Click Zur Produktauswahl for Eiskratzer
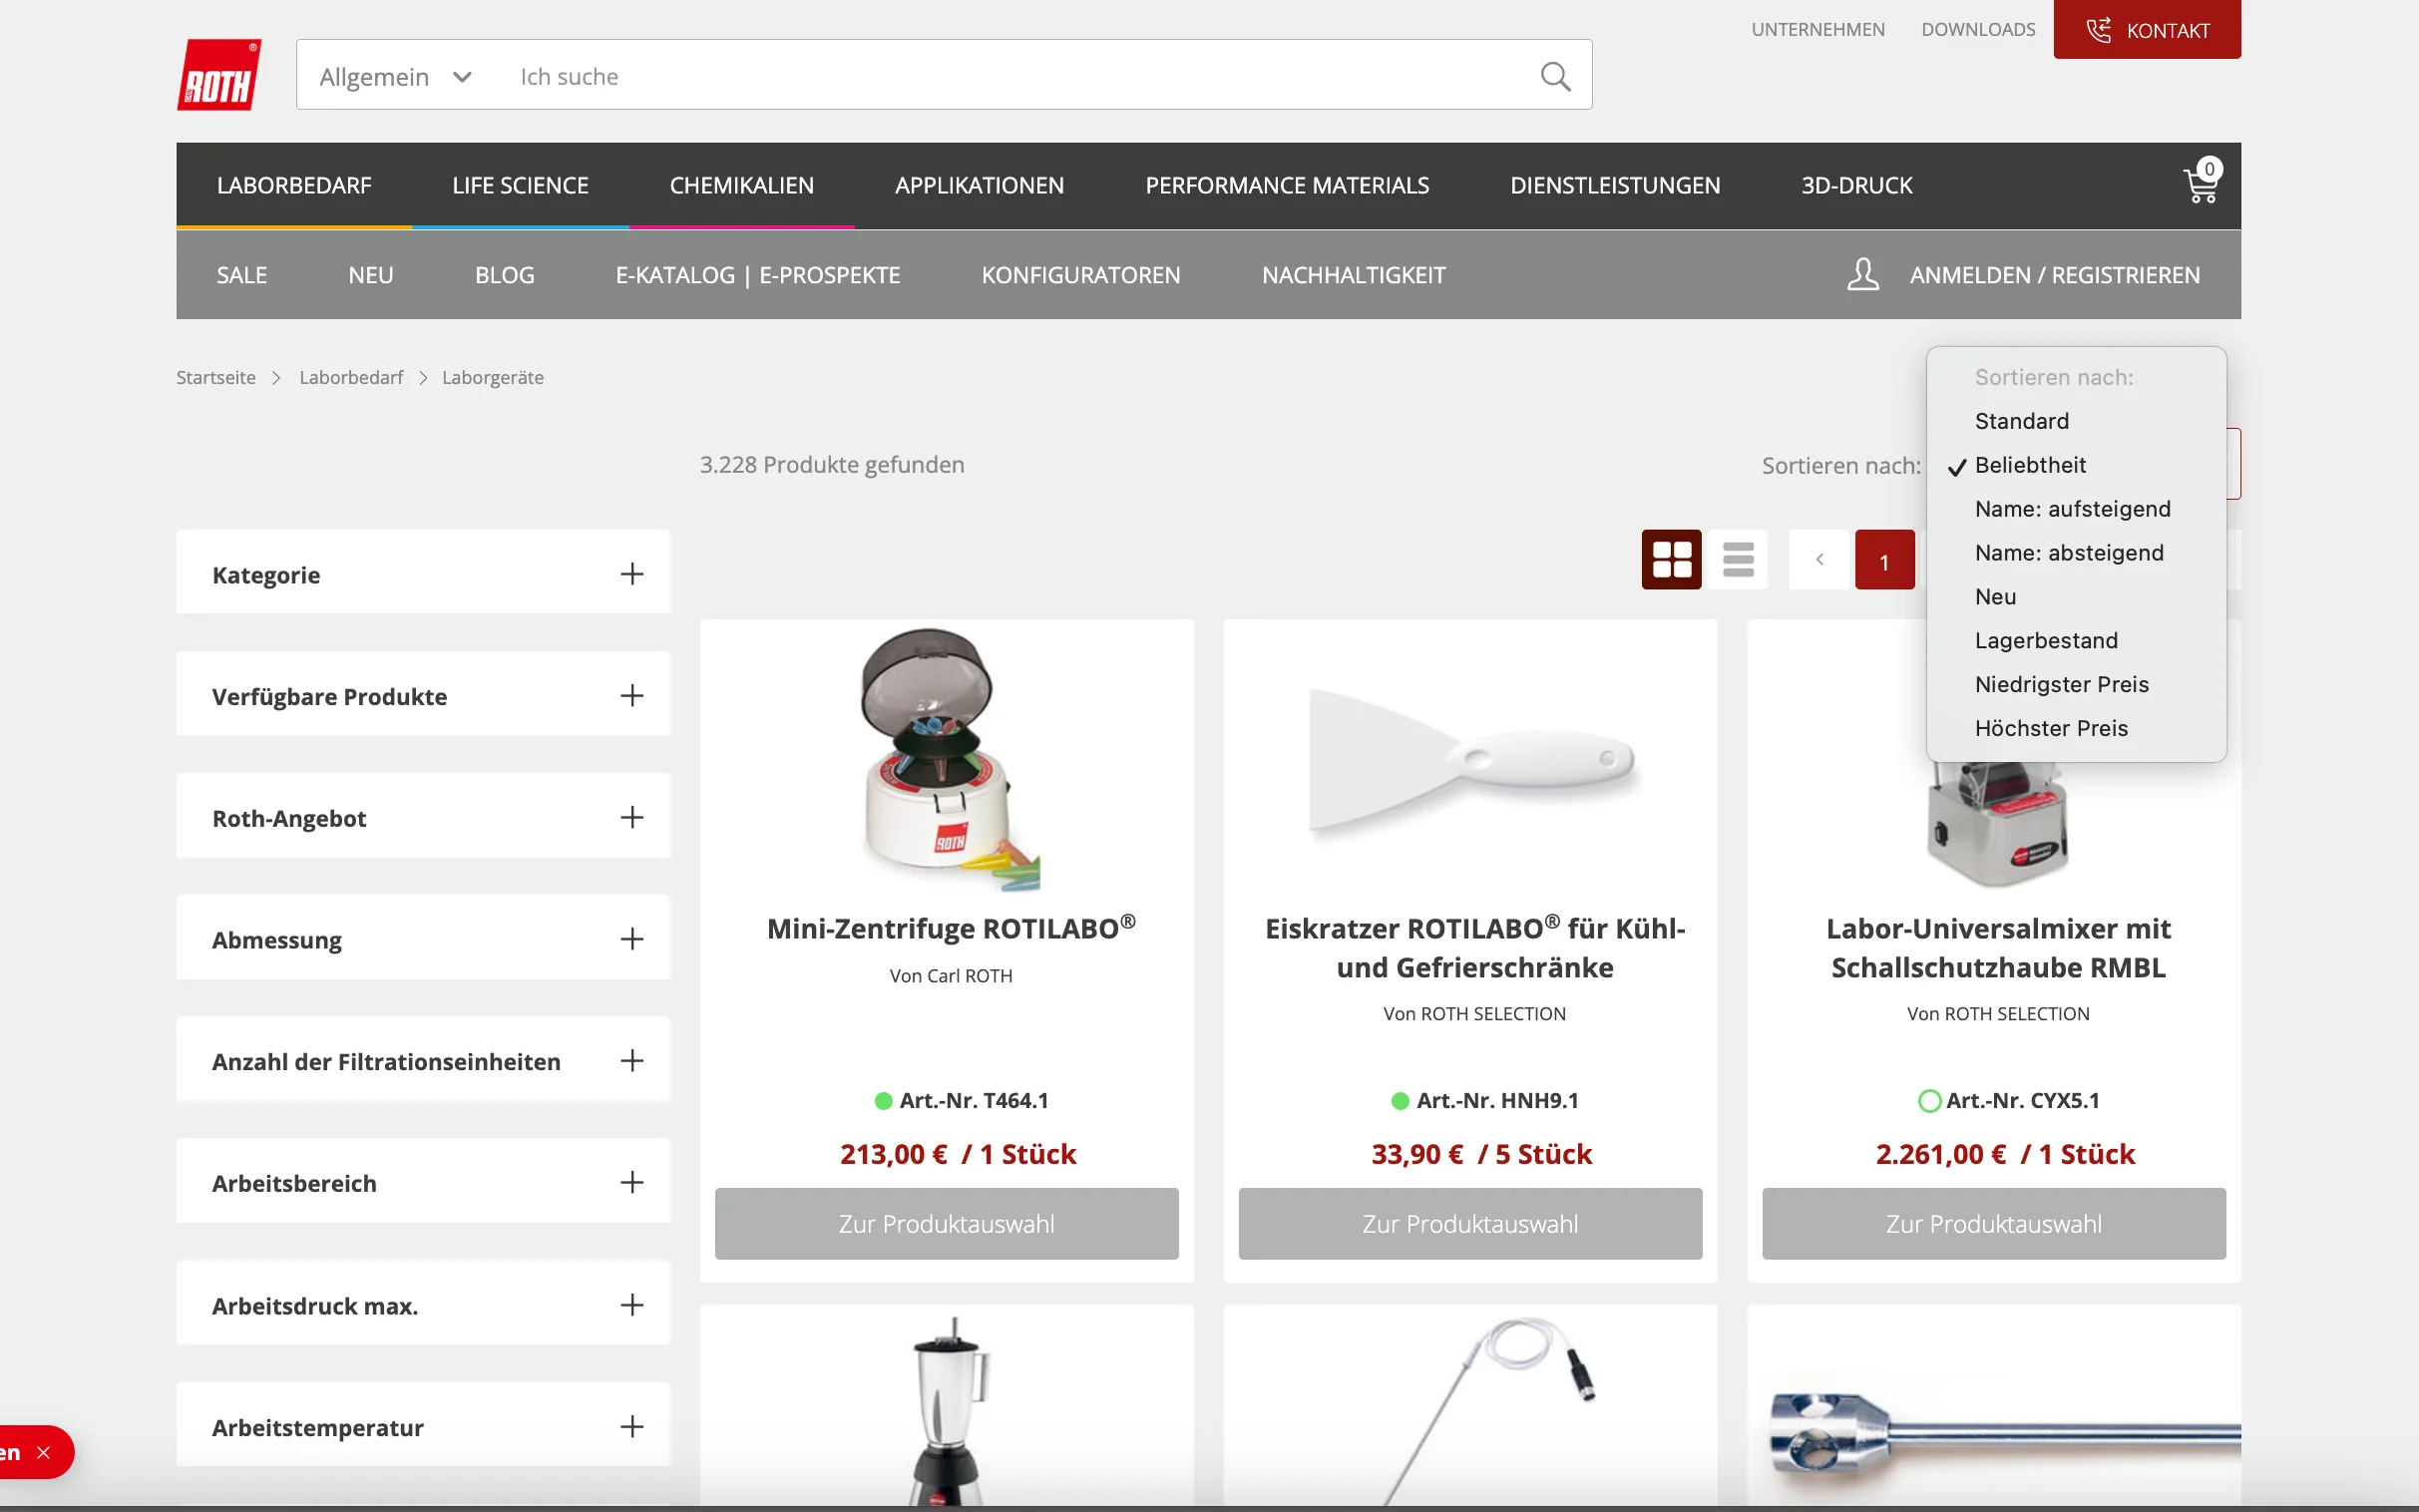The width and height of the screenshot is (2419, 1512). pyautogui.click(x=1470, y=1224)
